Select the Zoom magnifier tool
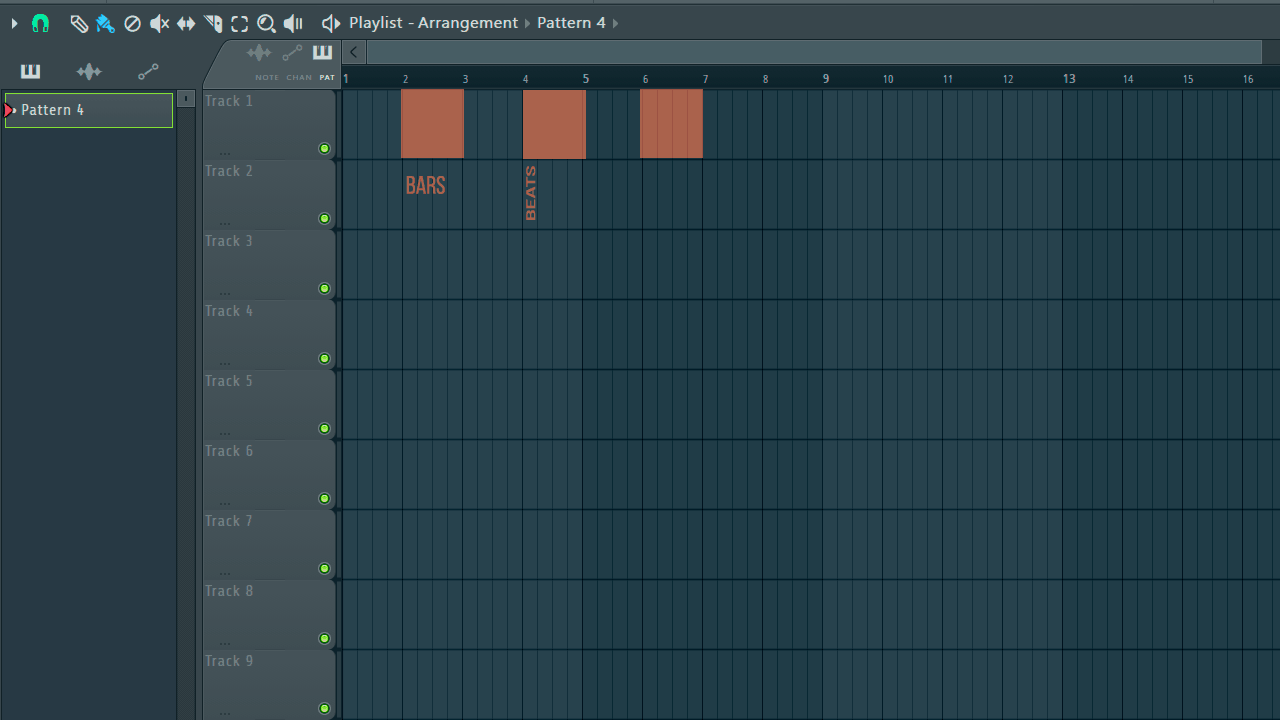This screenshot has height=720, width=1280. coord(266,23)
